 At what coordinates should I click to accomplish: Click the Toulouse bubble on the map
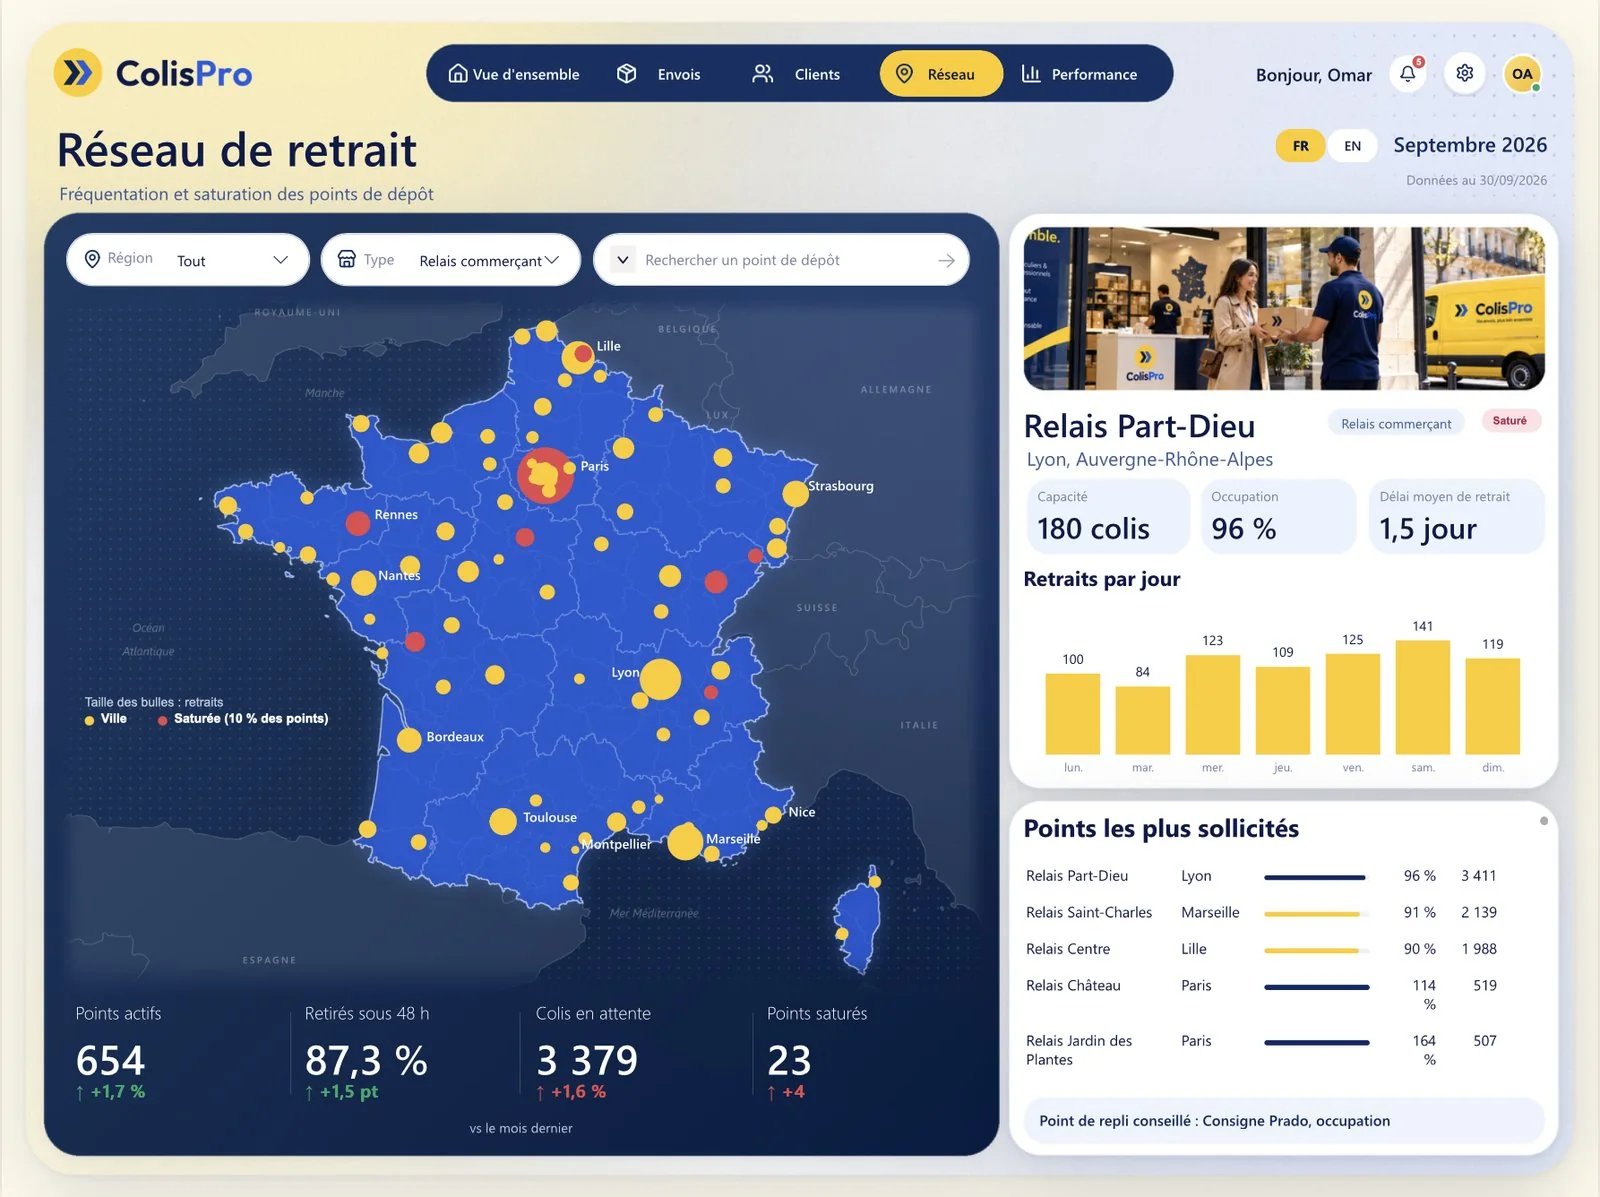[x=503, y=821]
